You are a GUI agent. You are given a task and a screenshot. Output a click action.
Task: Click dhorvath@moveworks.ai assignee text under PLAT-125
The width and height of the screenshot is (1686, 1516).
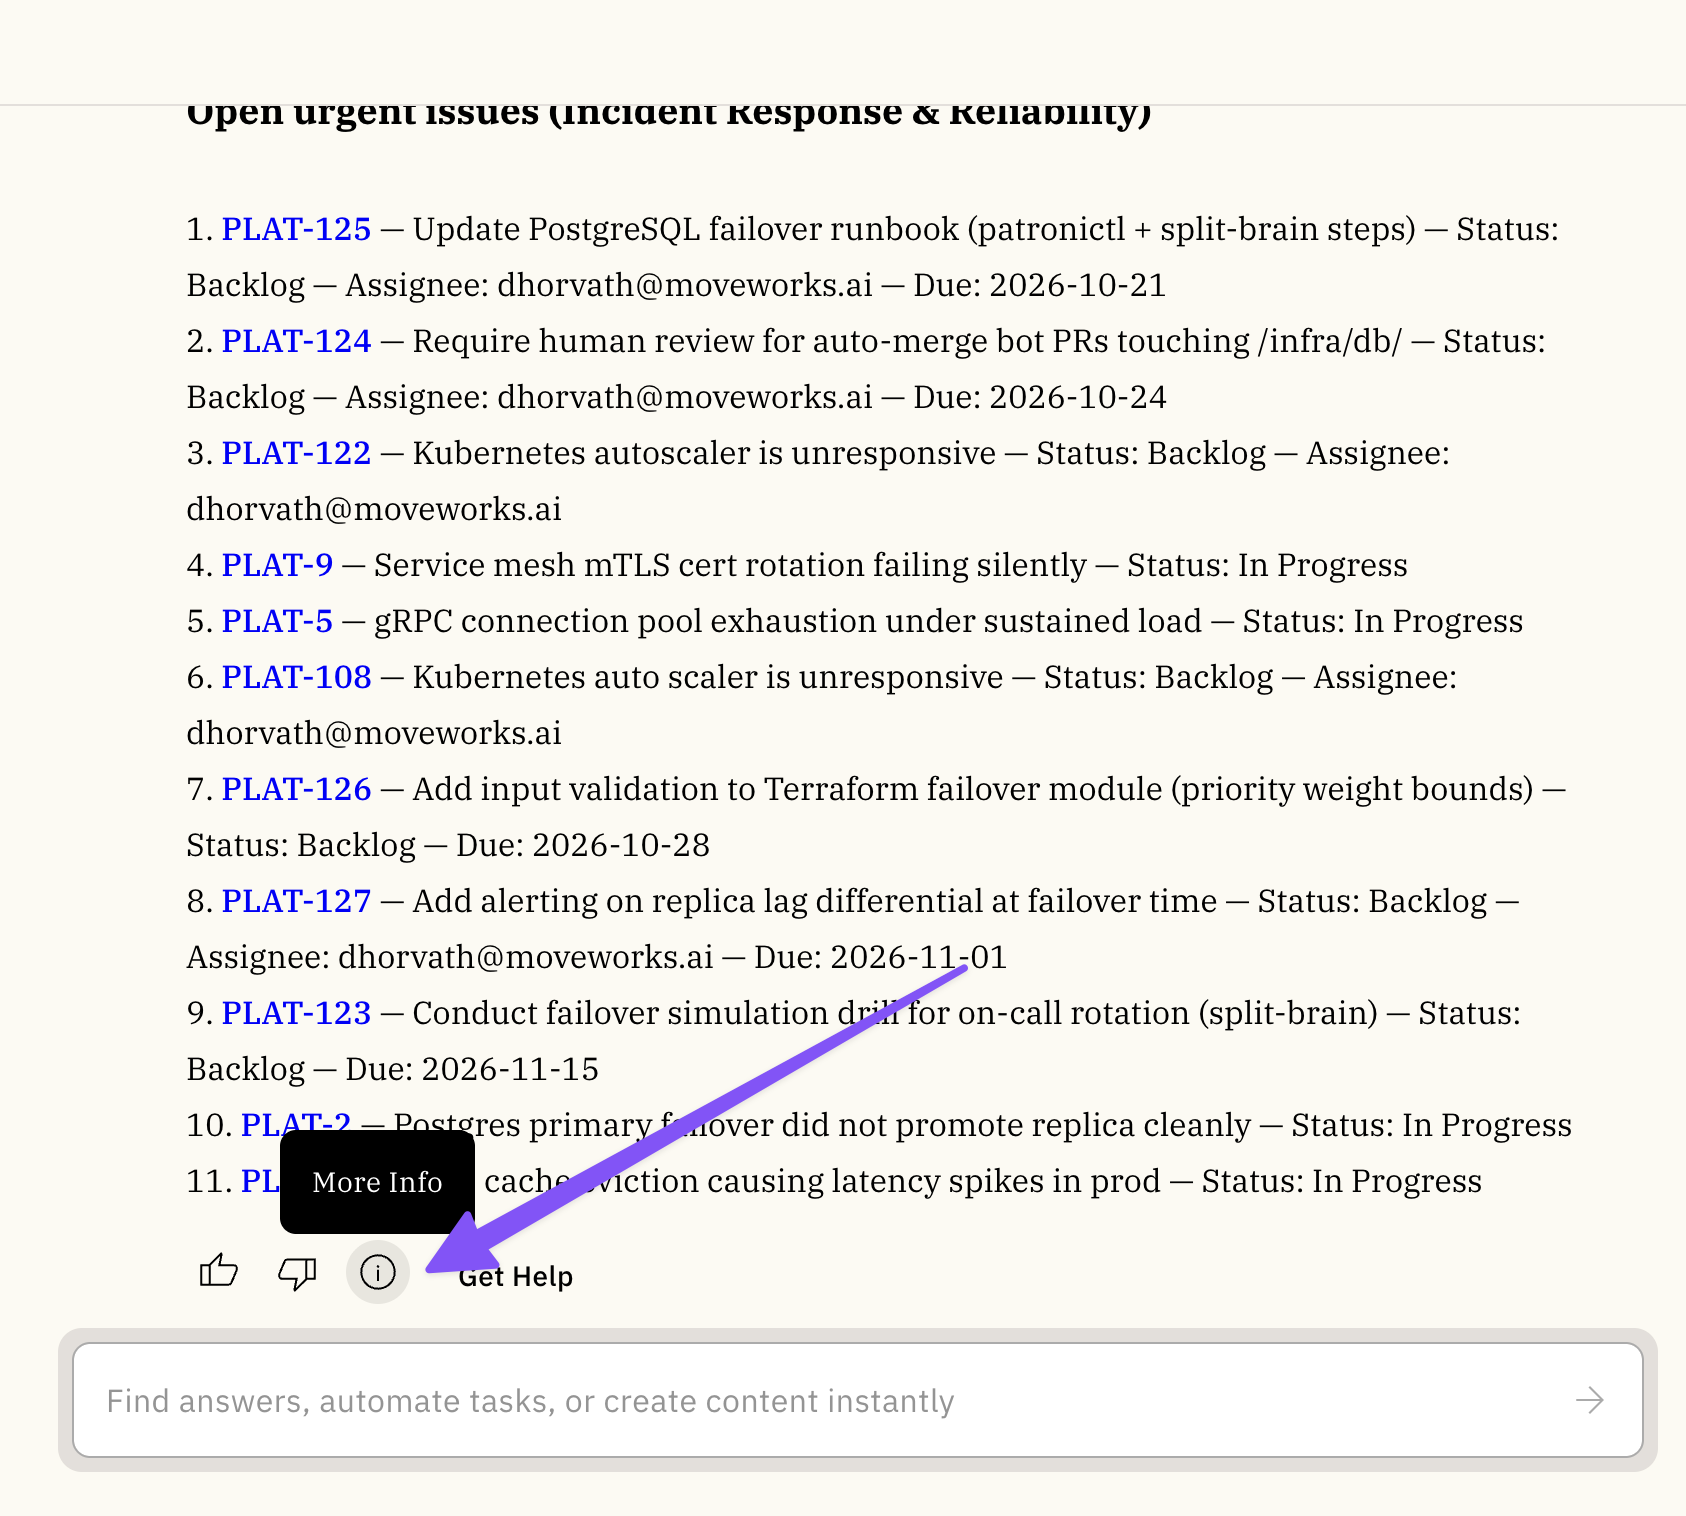click(x=685, y=285)
